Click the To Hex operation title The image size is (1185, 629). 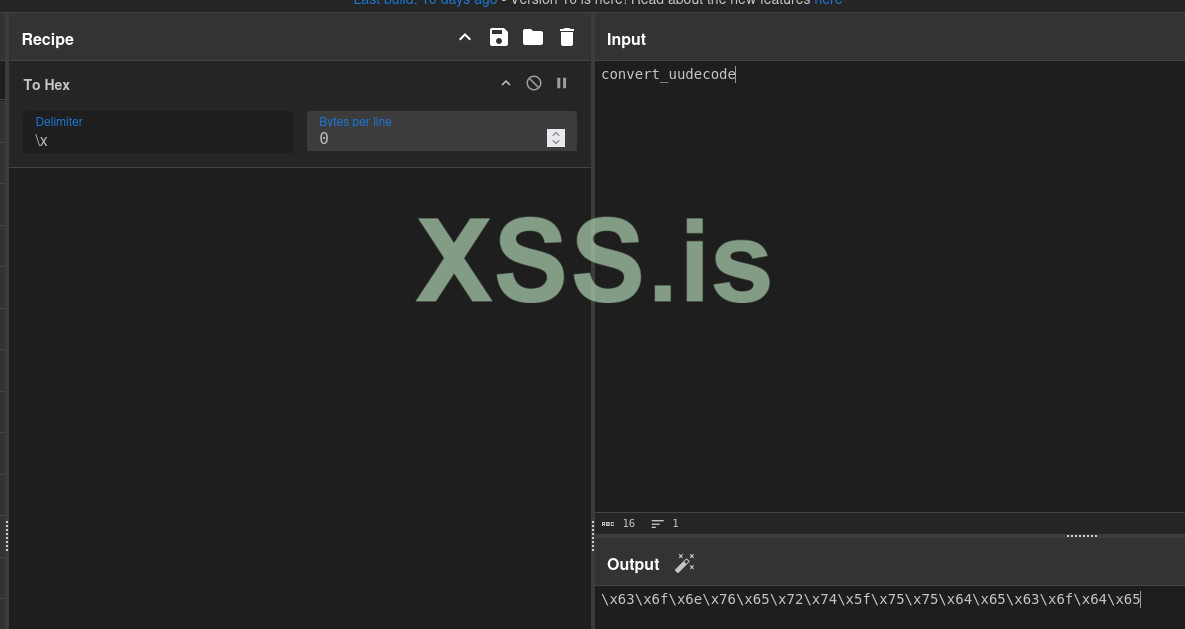(46, 85)
